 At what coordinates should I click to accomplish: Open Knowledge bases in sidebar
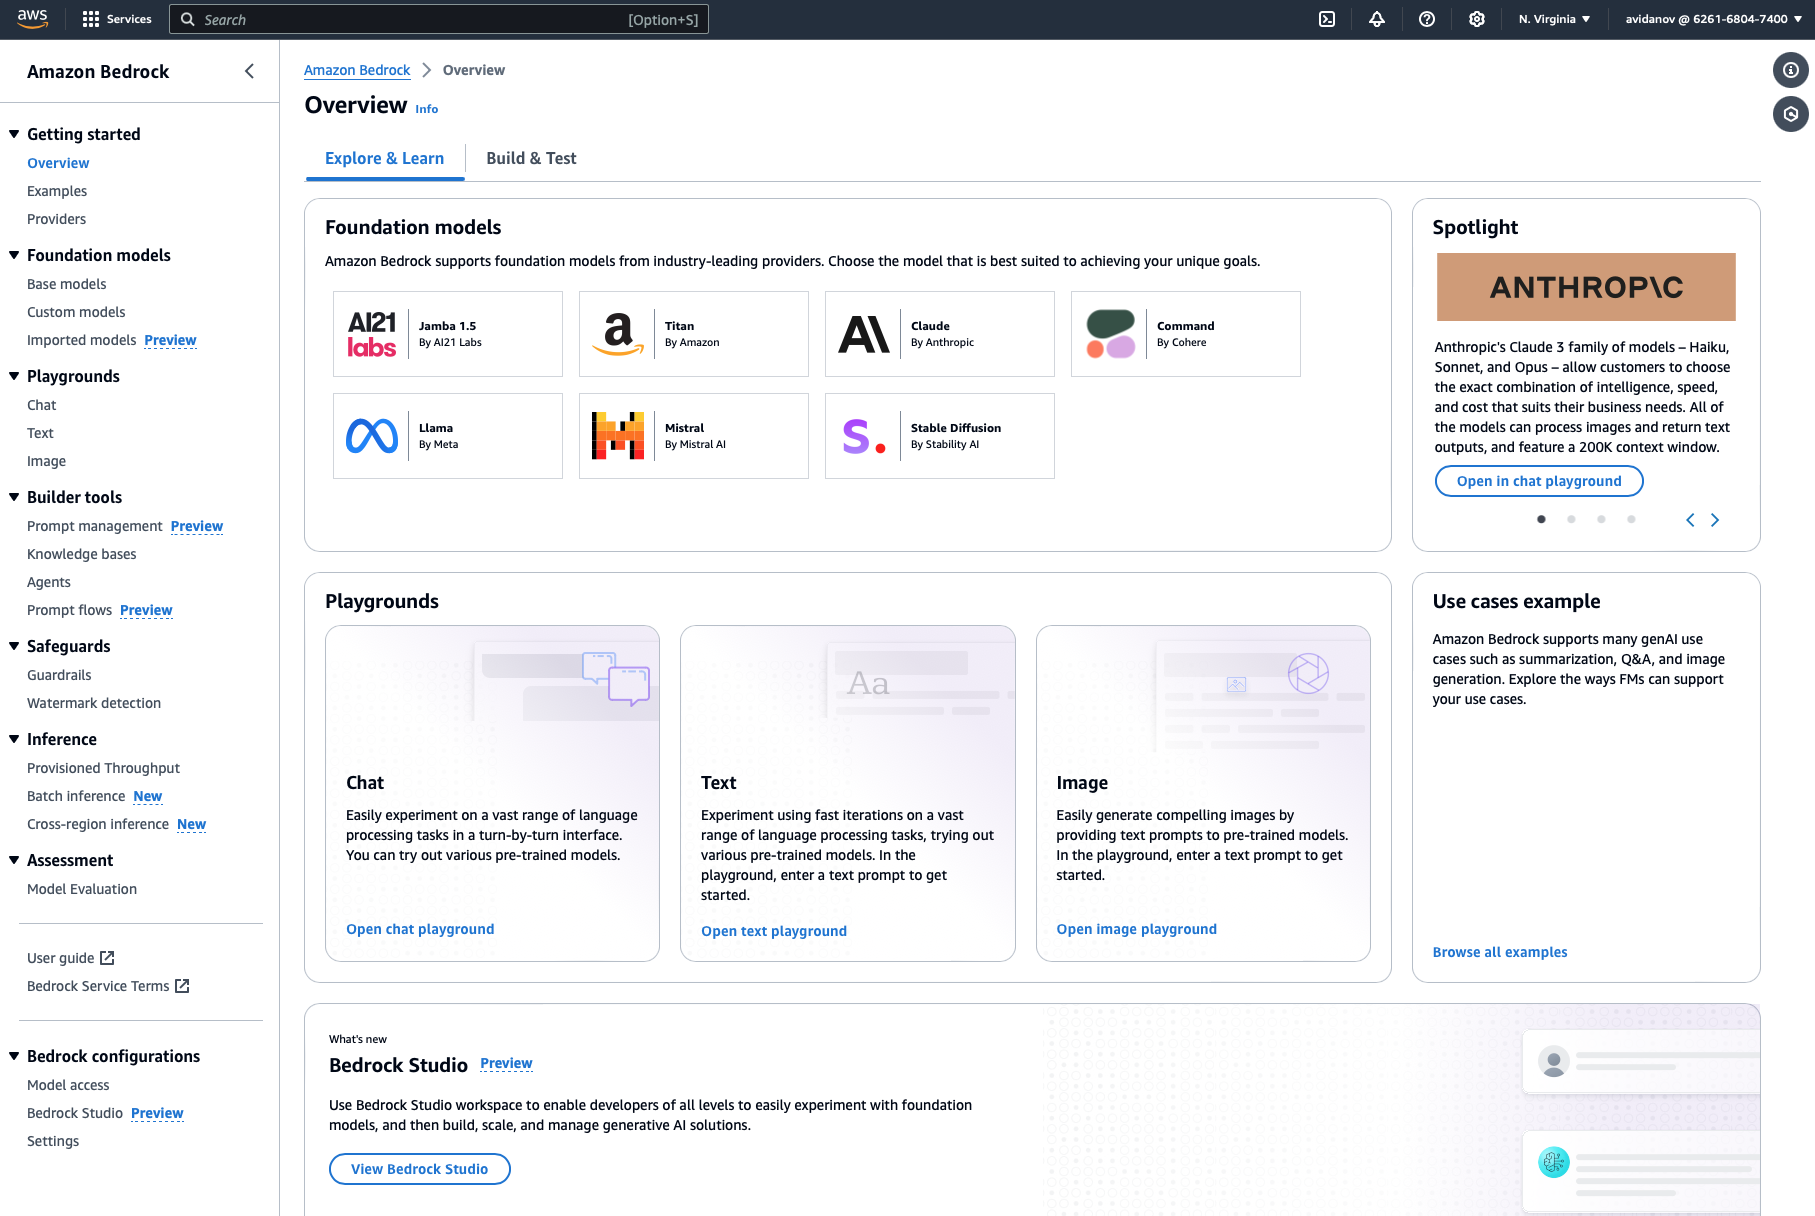[82, 554]
